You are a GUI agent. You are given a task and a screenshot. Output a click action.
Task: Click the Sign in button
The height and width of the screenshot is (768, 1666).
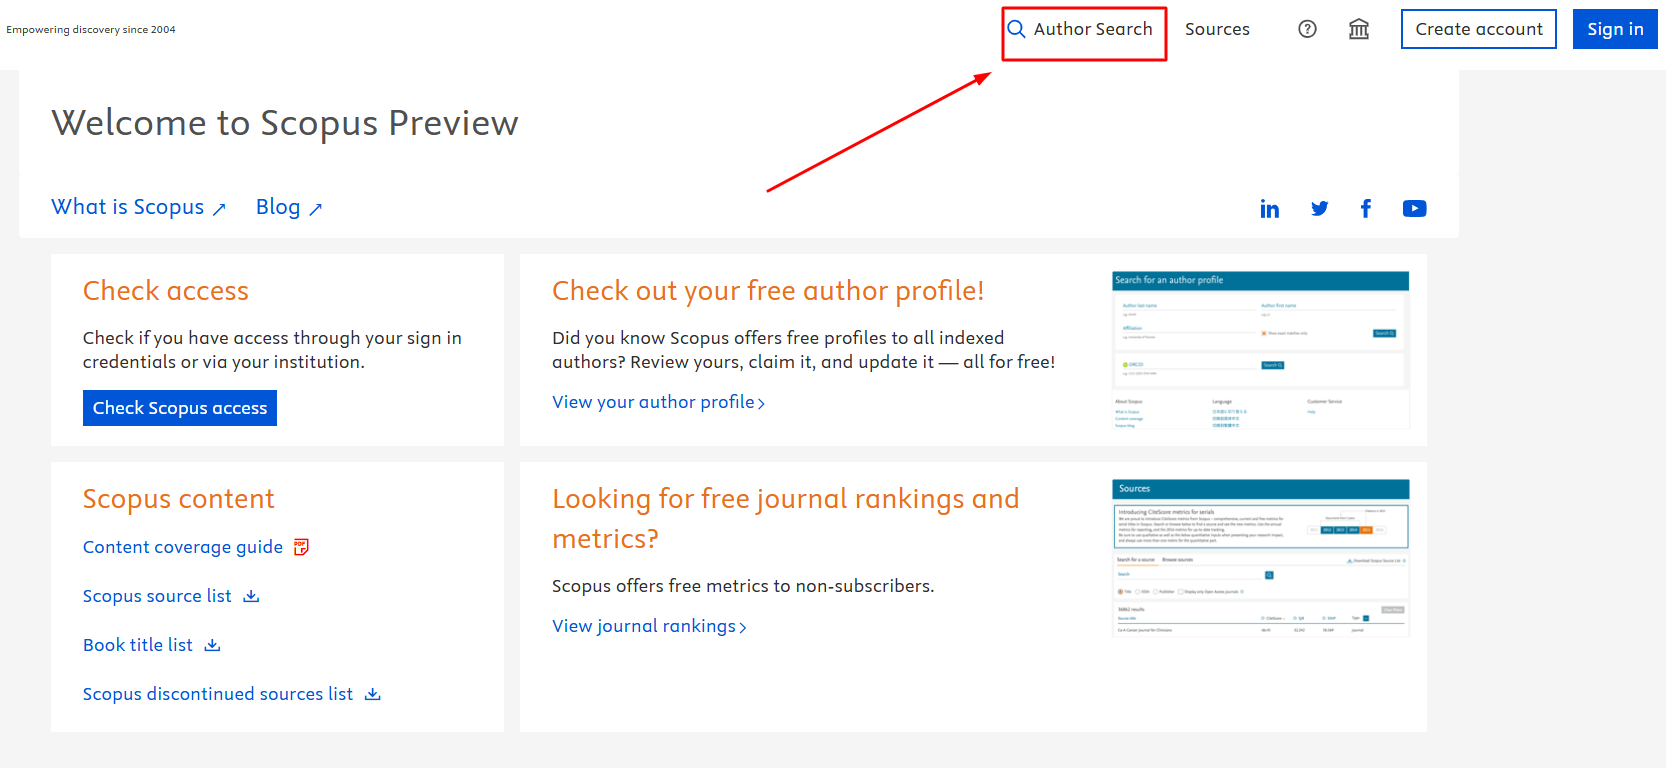click(1614, 29)
